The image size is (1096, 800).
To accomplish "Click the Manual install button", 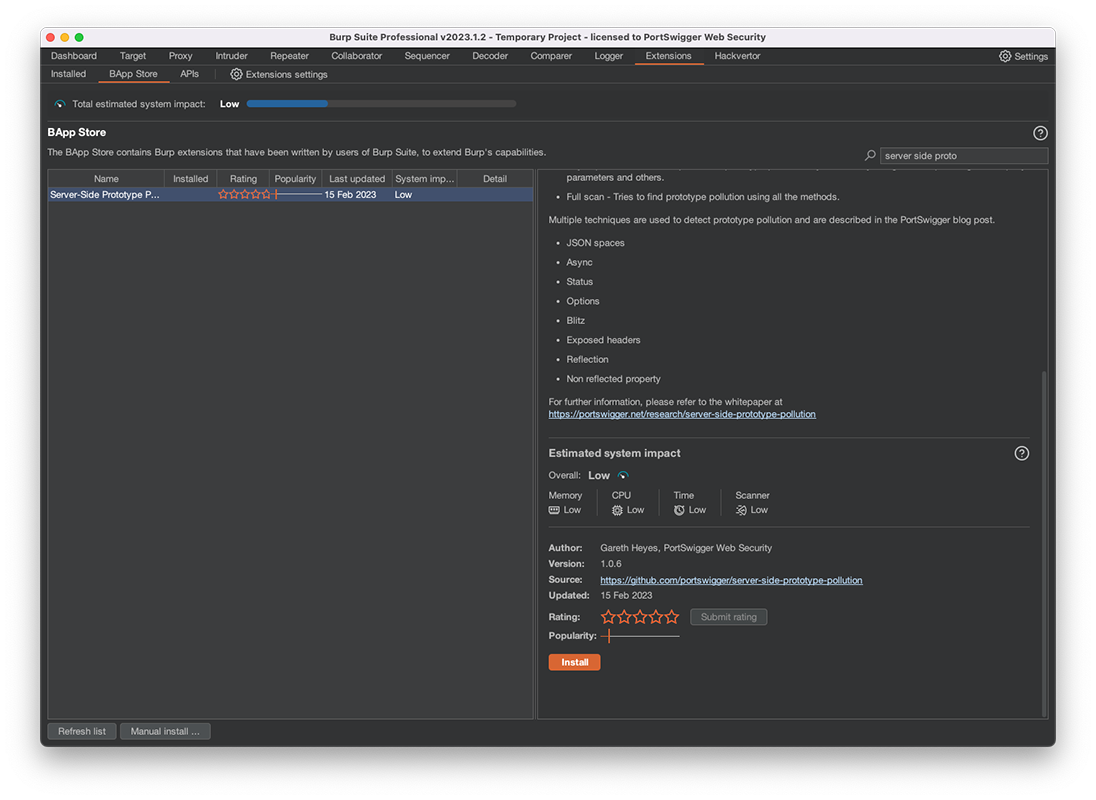I will click(165, 732).
